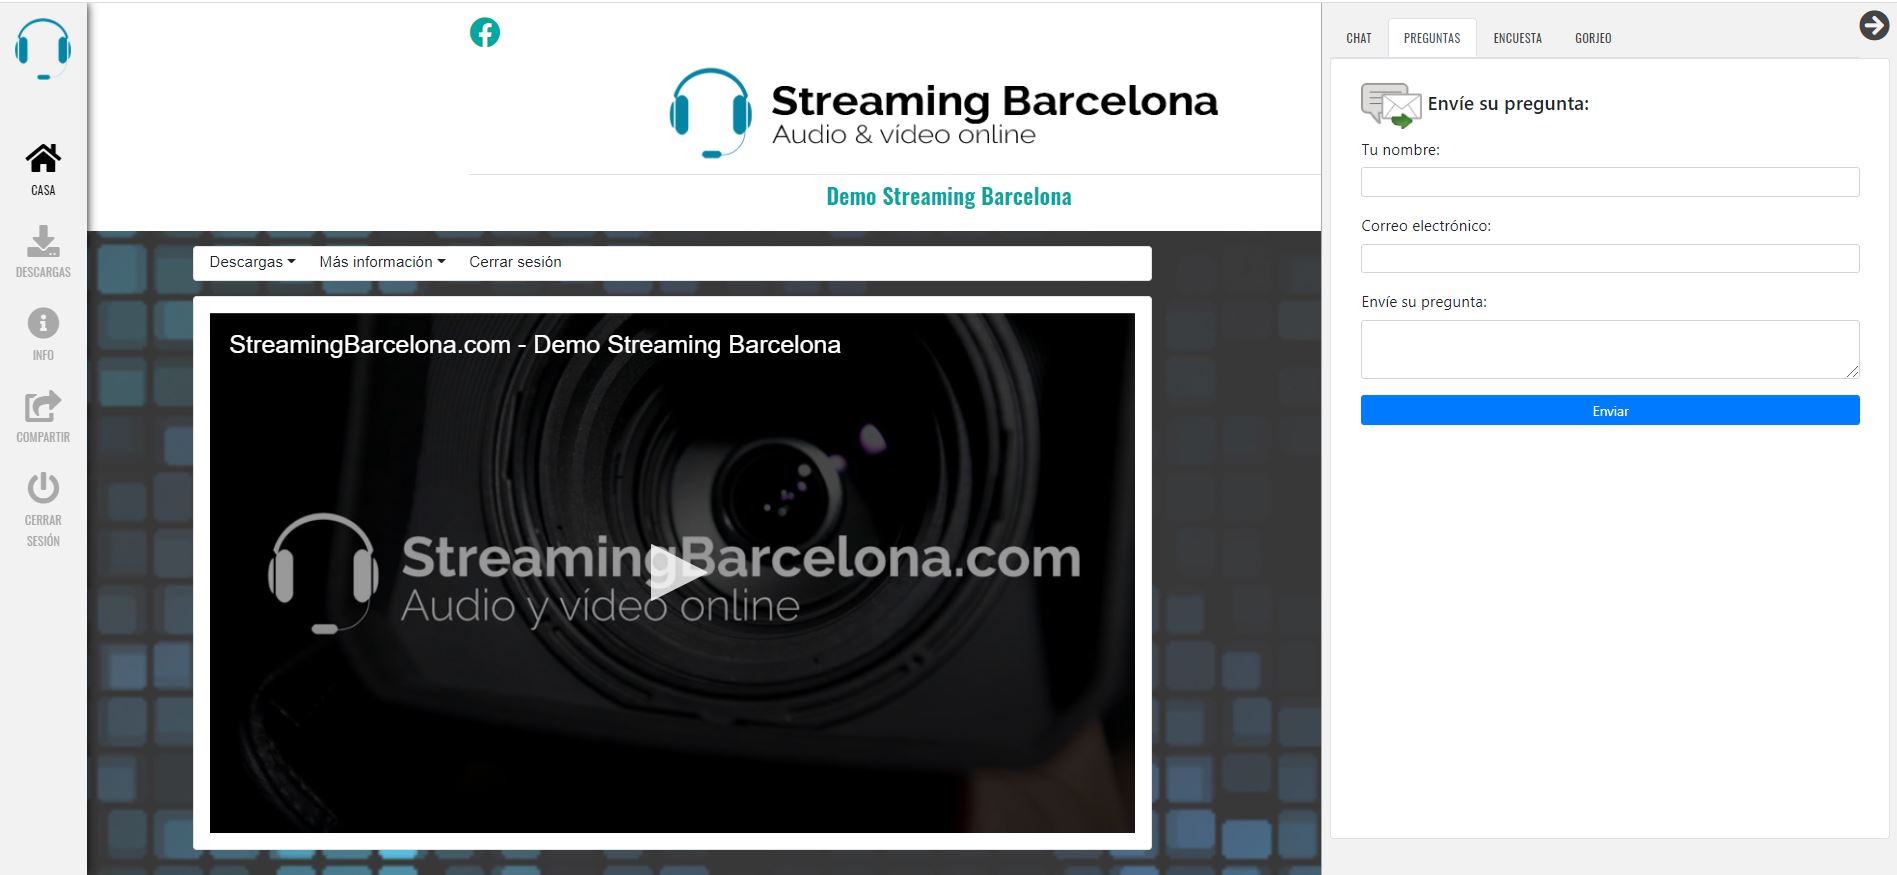Expand the Descargas dropdown menu
Screen dimensions: 1897x875
[252, 262]
